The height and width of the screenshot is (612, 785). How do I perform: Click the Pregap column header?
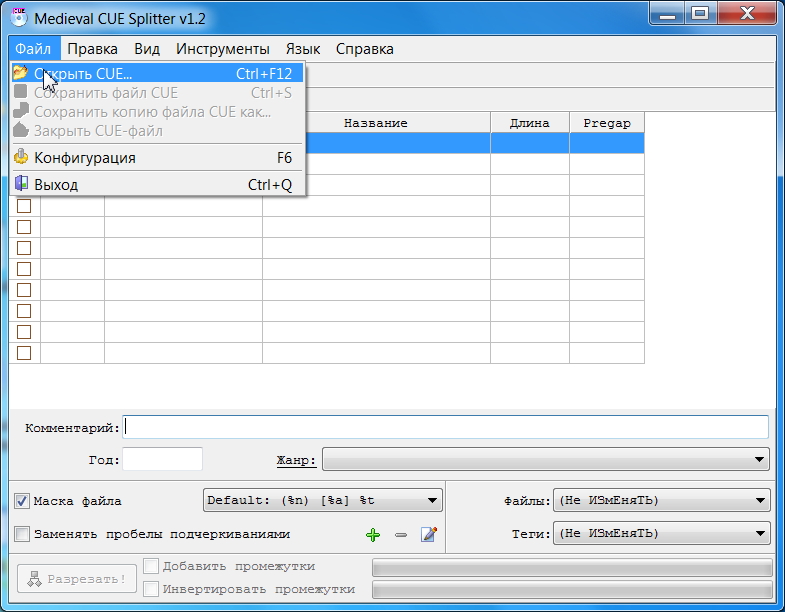[607, 123]
